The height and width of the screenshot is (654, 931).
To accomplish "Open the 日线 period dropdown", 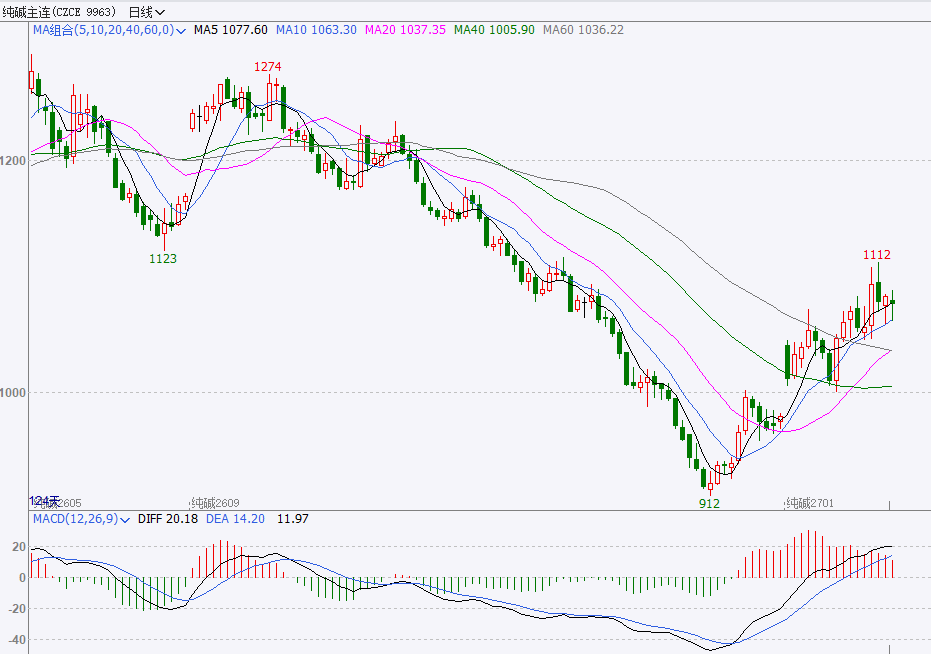I will pyautogui.click(x=147, y=12).
